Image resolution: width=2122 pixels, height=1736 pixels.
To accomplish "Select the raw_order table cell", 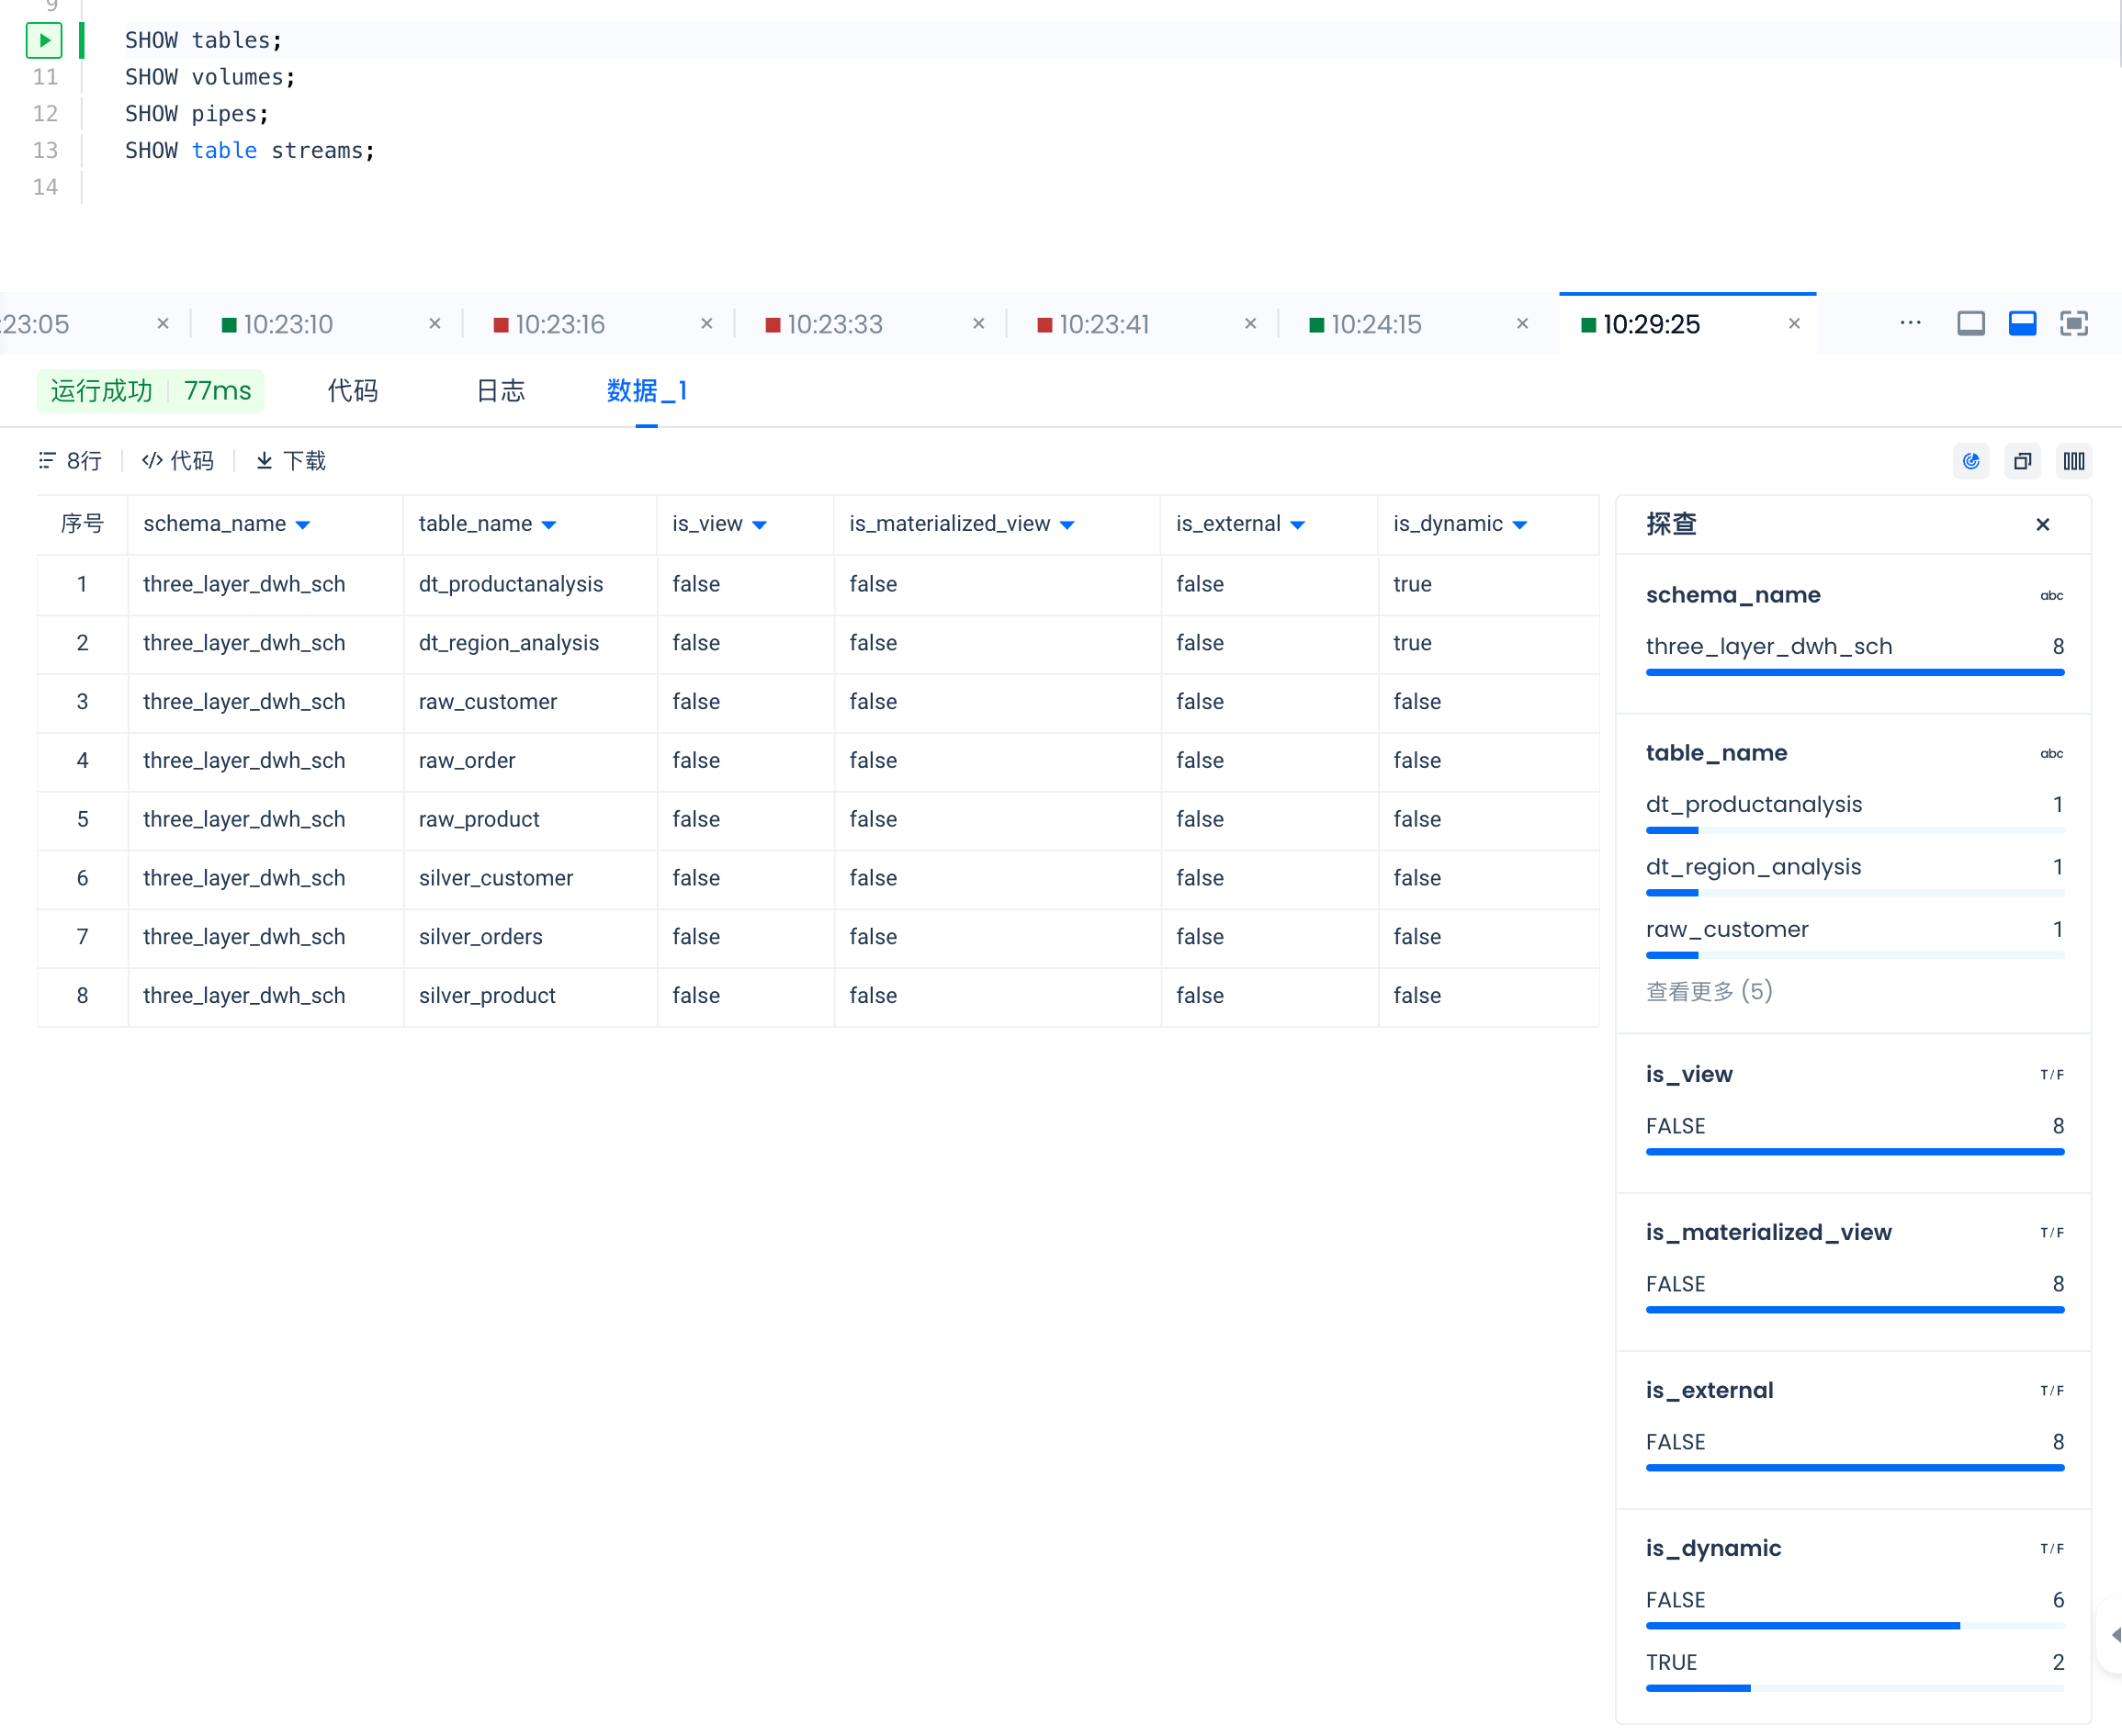I will [x=467, y=761].
